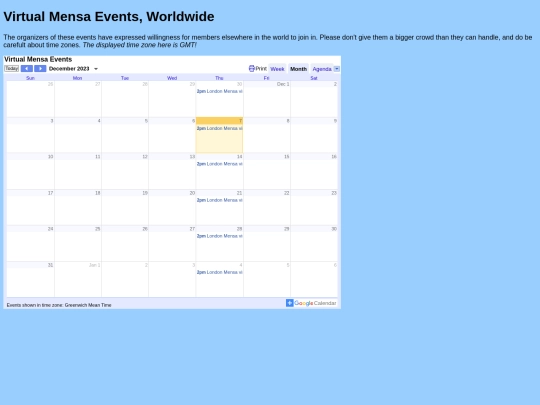Select date 14 in the calendar

point(239,157)
